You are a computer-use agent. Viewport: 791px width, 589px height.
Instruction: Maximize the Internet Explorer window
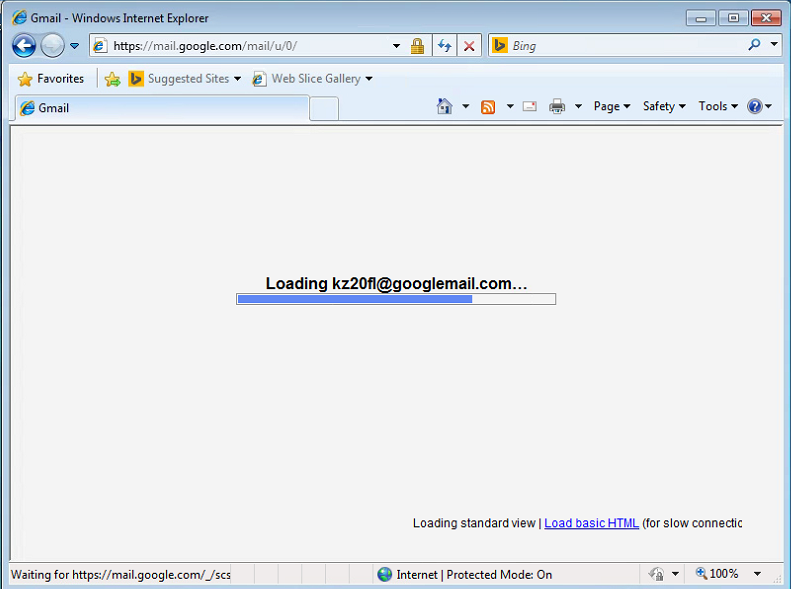733,18
